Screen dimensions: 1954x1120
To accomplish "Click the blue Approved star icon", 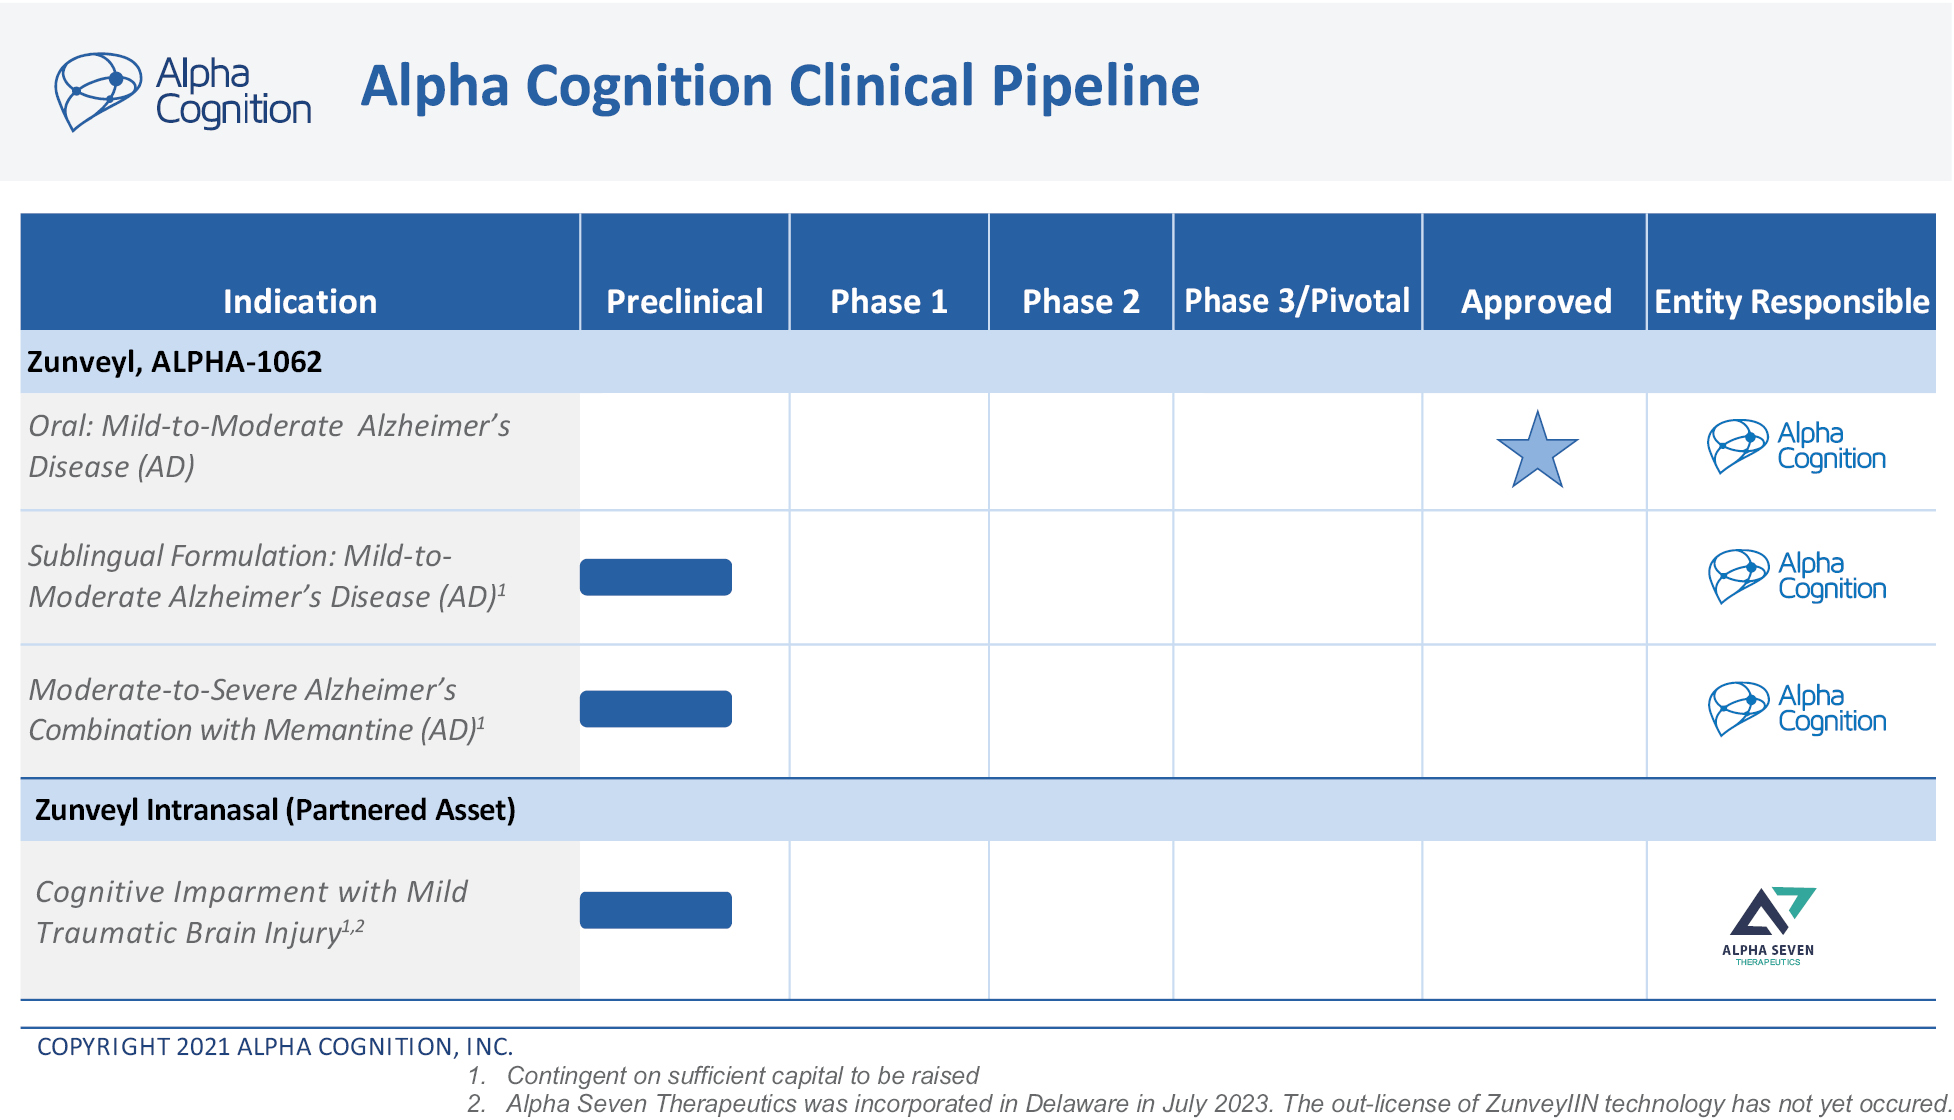I will tap(1536, 451).
